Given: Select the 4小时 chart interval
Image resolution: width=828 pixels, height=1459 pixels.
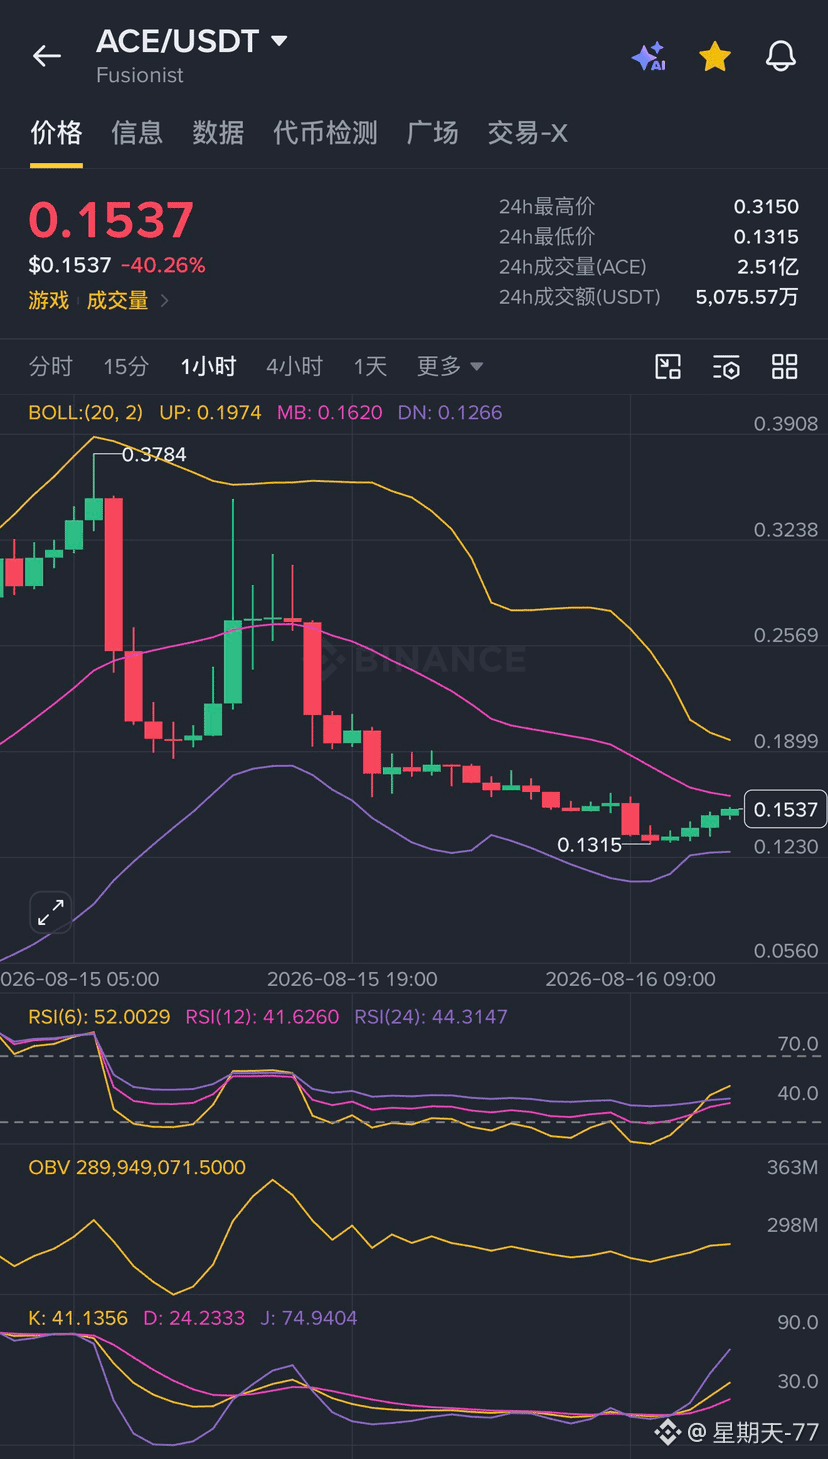Looking at the screenshot, I should [x=294, y=366].
